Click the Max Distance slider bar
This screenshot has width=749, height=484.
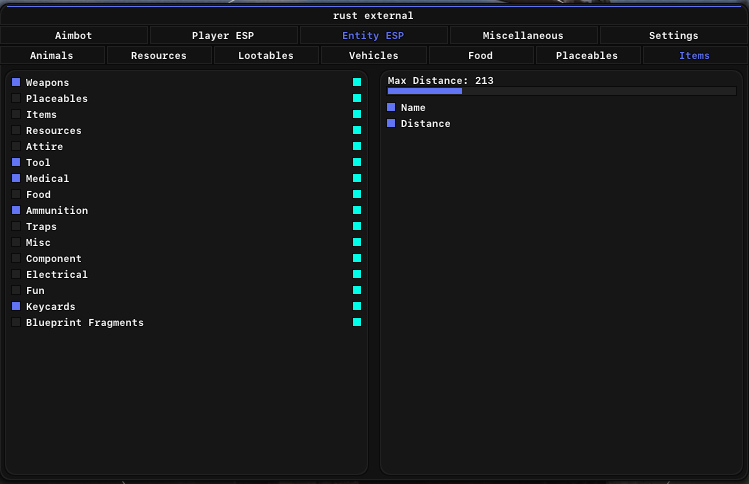[562, 91]
